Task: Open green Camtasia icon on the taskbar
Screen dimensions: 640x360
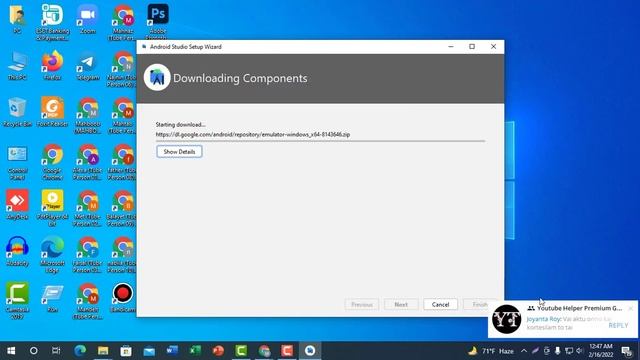Action: (241, 351)
